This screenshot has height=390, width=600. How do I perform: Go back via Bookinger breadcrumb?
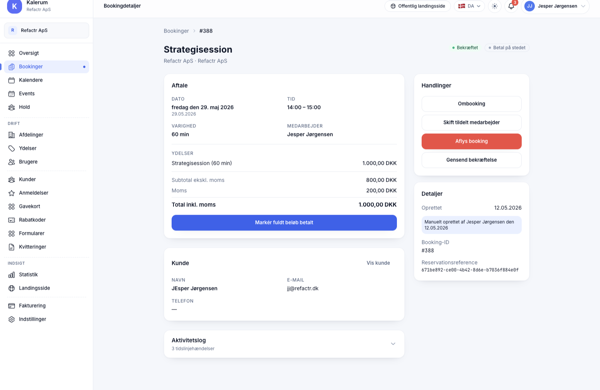[x=176, y=31]
